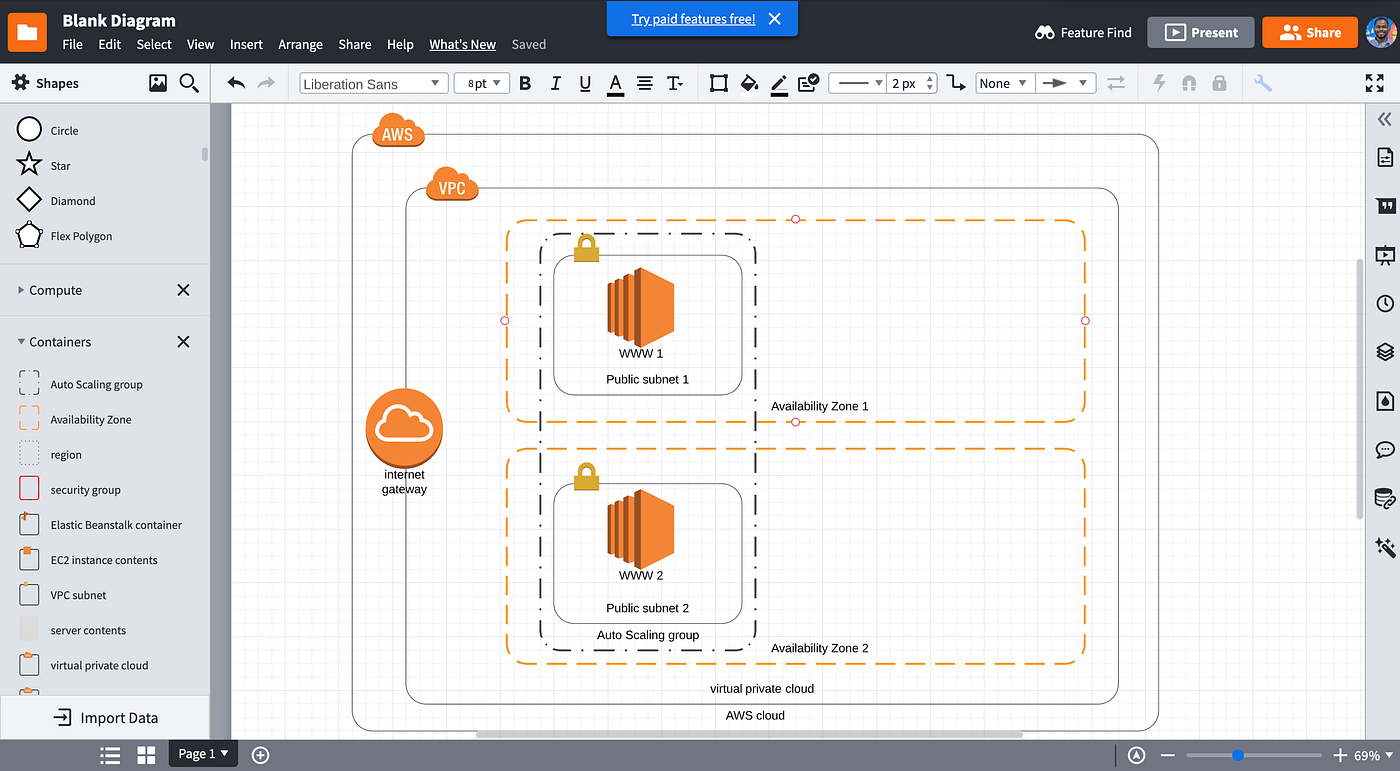Open the Comments panel

[x=1383, y=449]
